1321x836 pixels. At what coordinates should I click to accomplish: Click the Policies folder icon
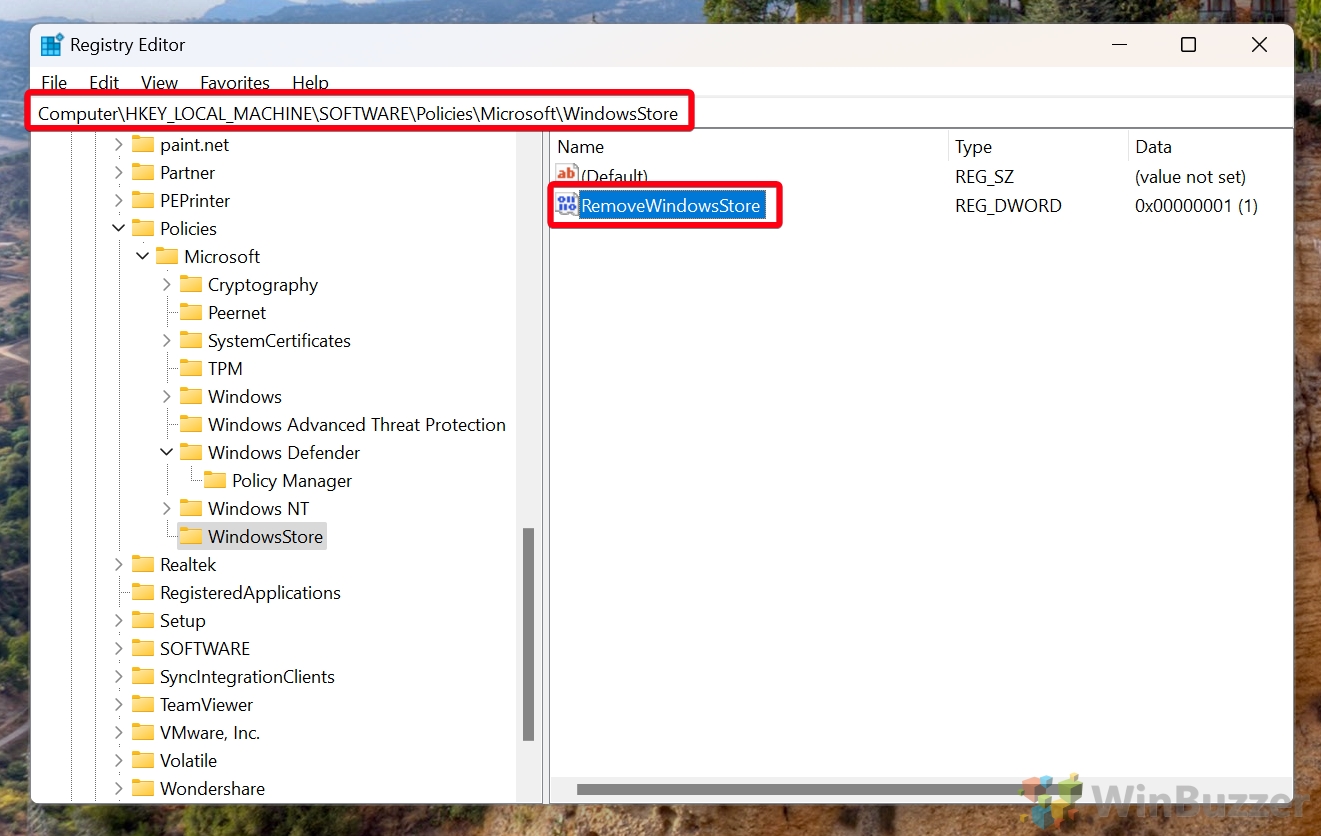[x=143, y=229]
